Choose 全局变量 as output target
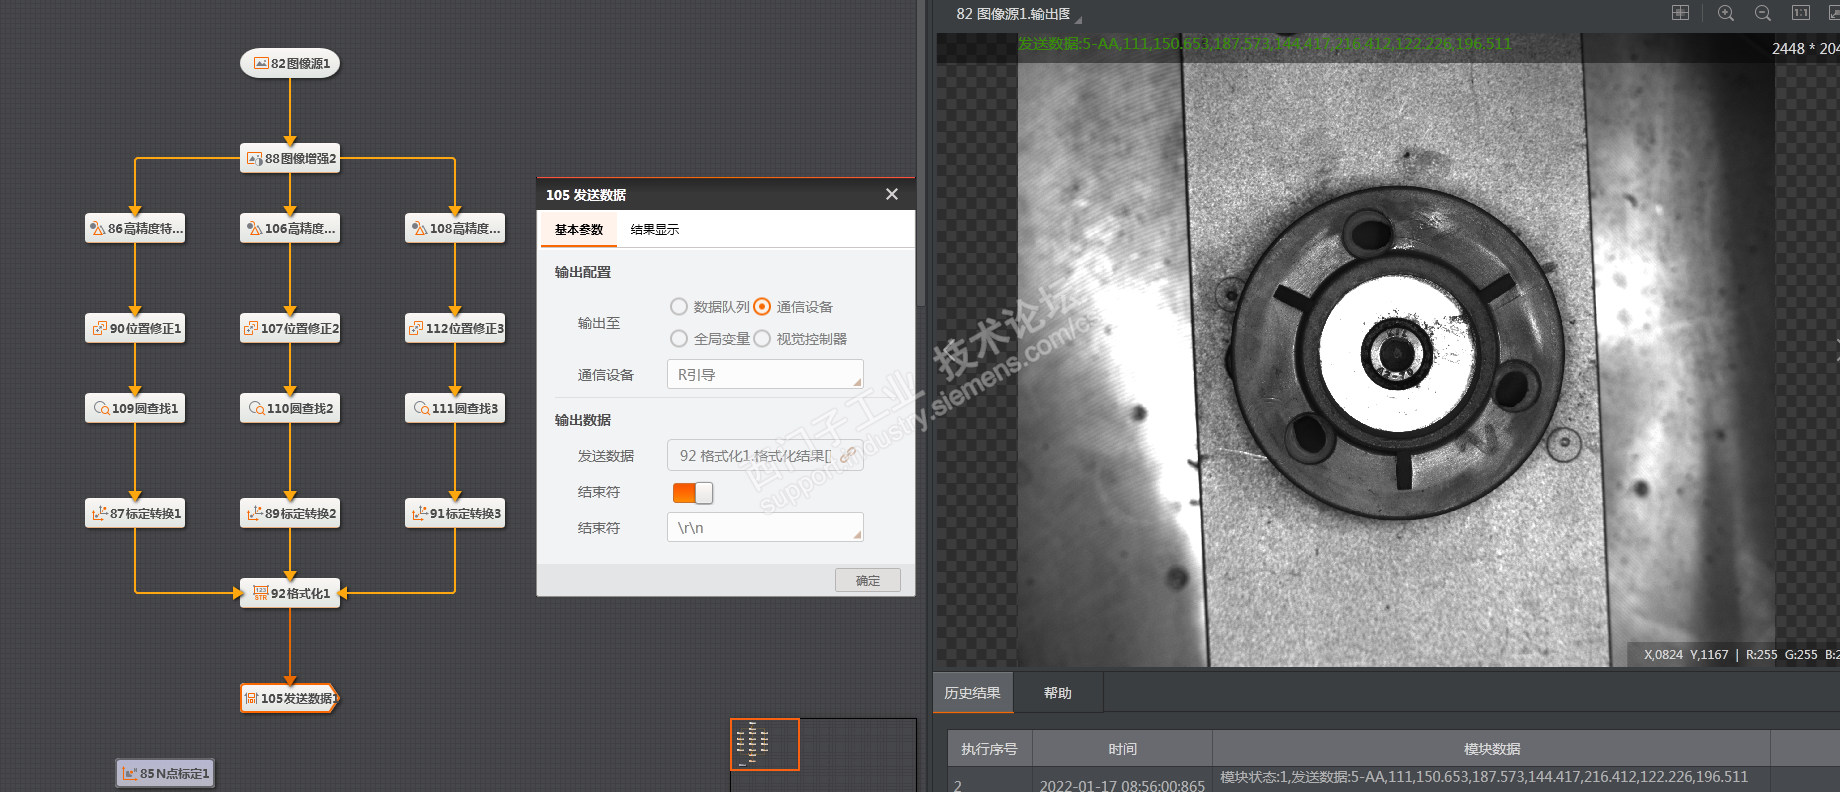The image size is (1840, 792). click(x=679, y=338)
